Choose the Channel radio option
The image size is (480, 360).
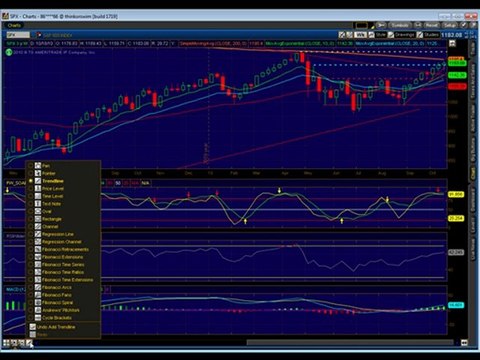31,226
